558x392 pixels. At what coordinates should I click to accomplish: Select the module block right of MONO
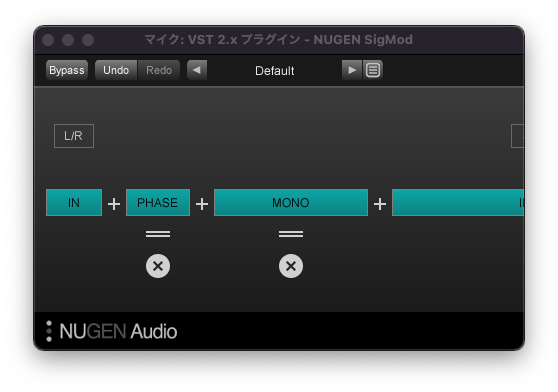(x=458, y=202)
